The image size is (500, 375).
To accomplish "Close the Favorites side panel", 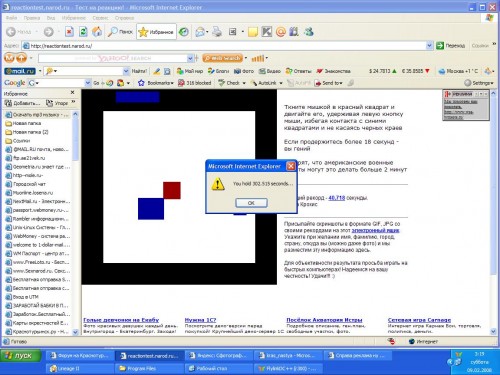I will pyautogui.click(x=73, y=92).
